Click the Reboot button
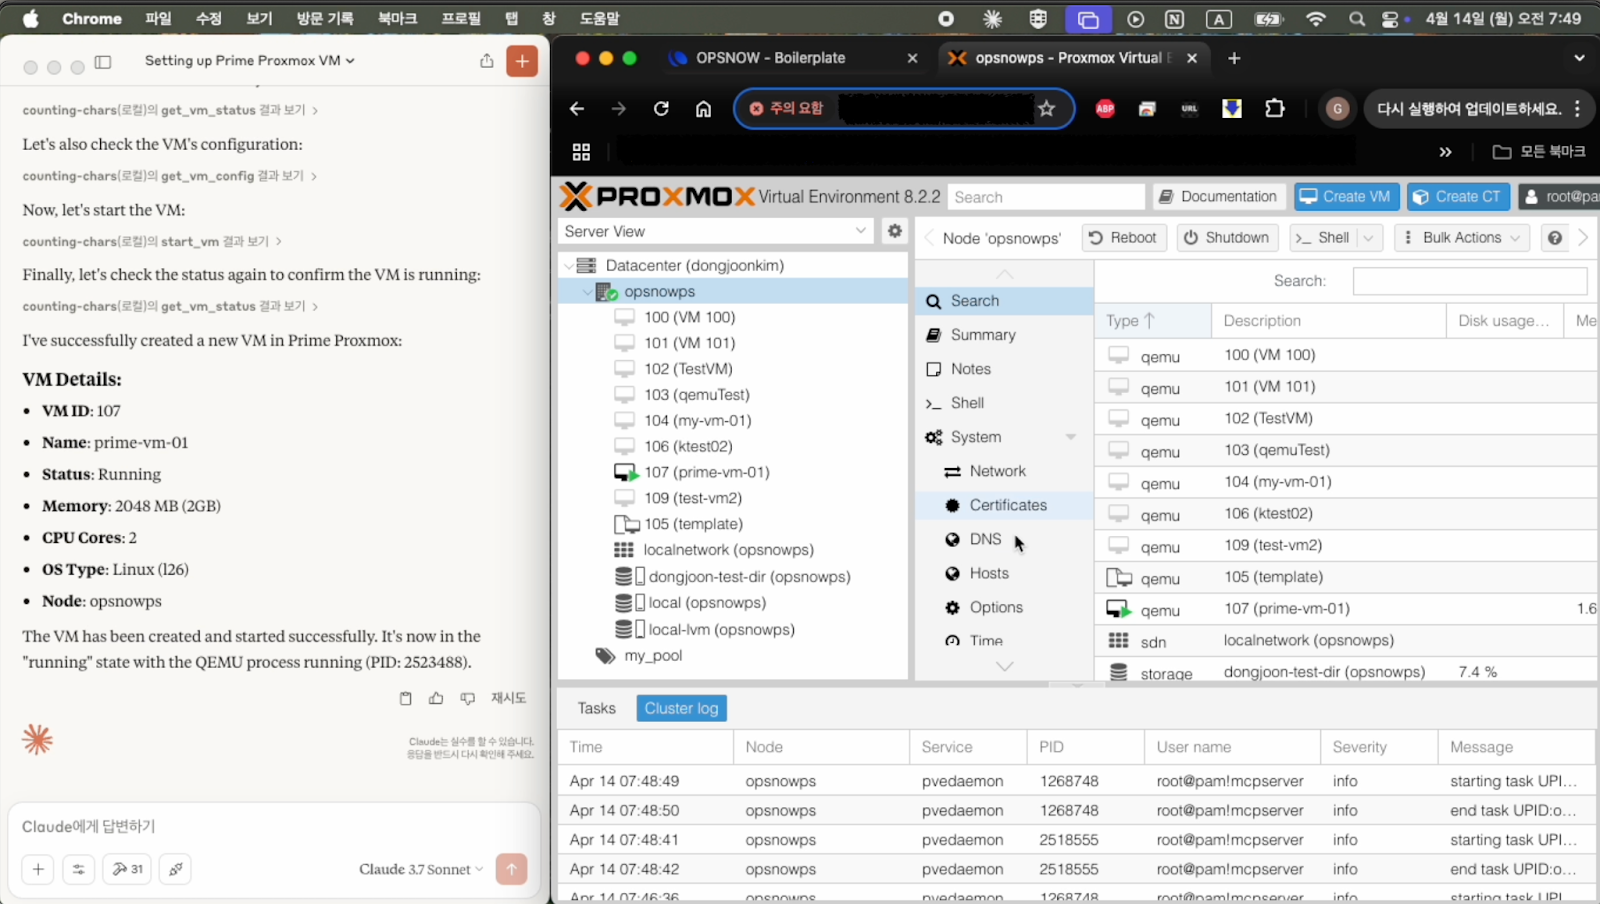 tap(1122, 238)
